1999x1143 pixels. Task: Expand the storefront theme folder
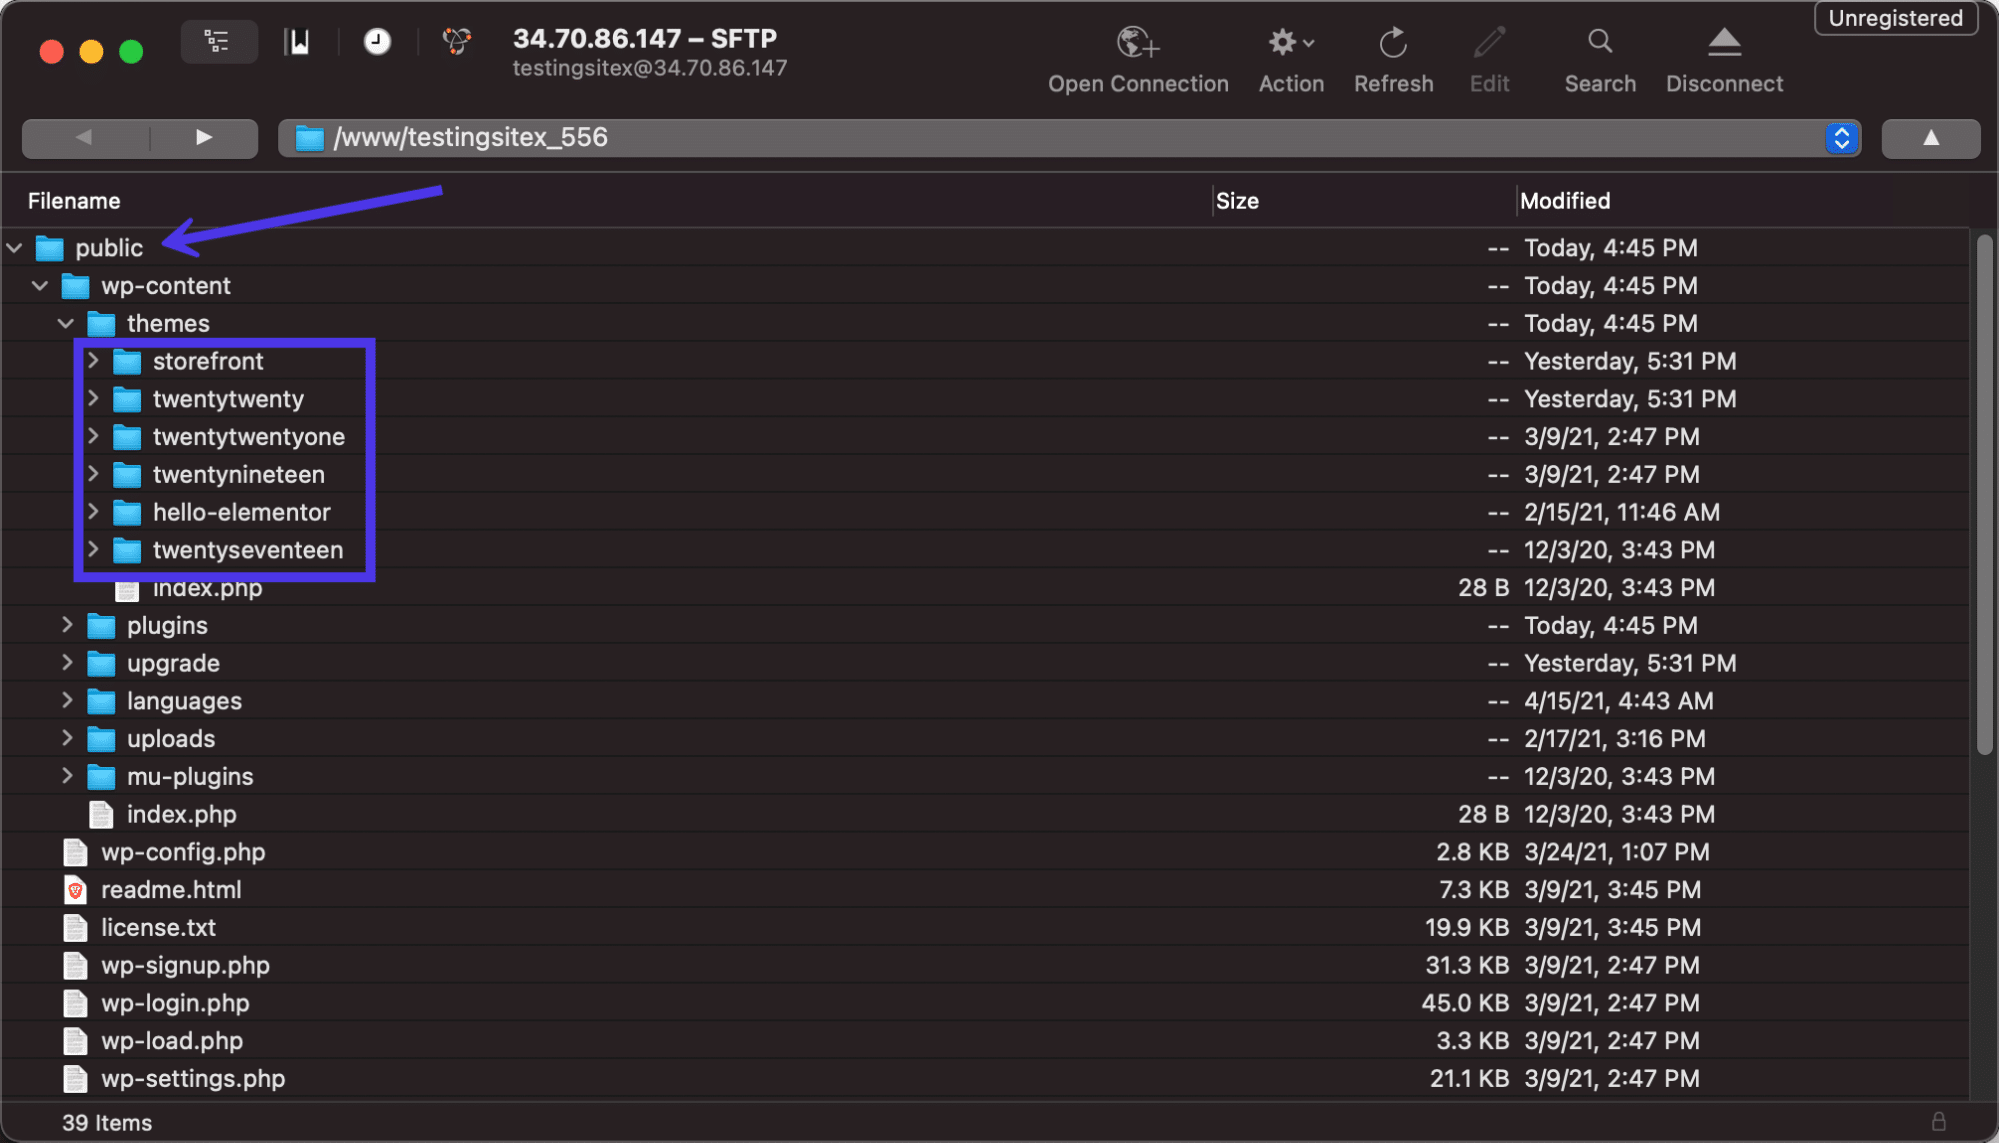93,360
